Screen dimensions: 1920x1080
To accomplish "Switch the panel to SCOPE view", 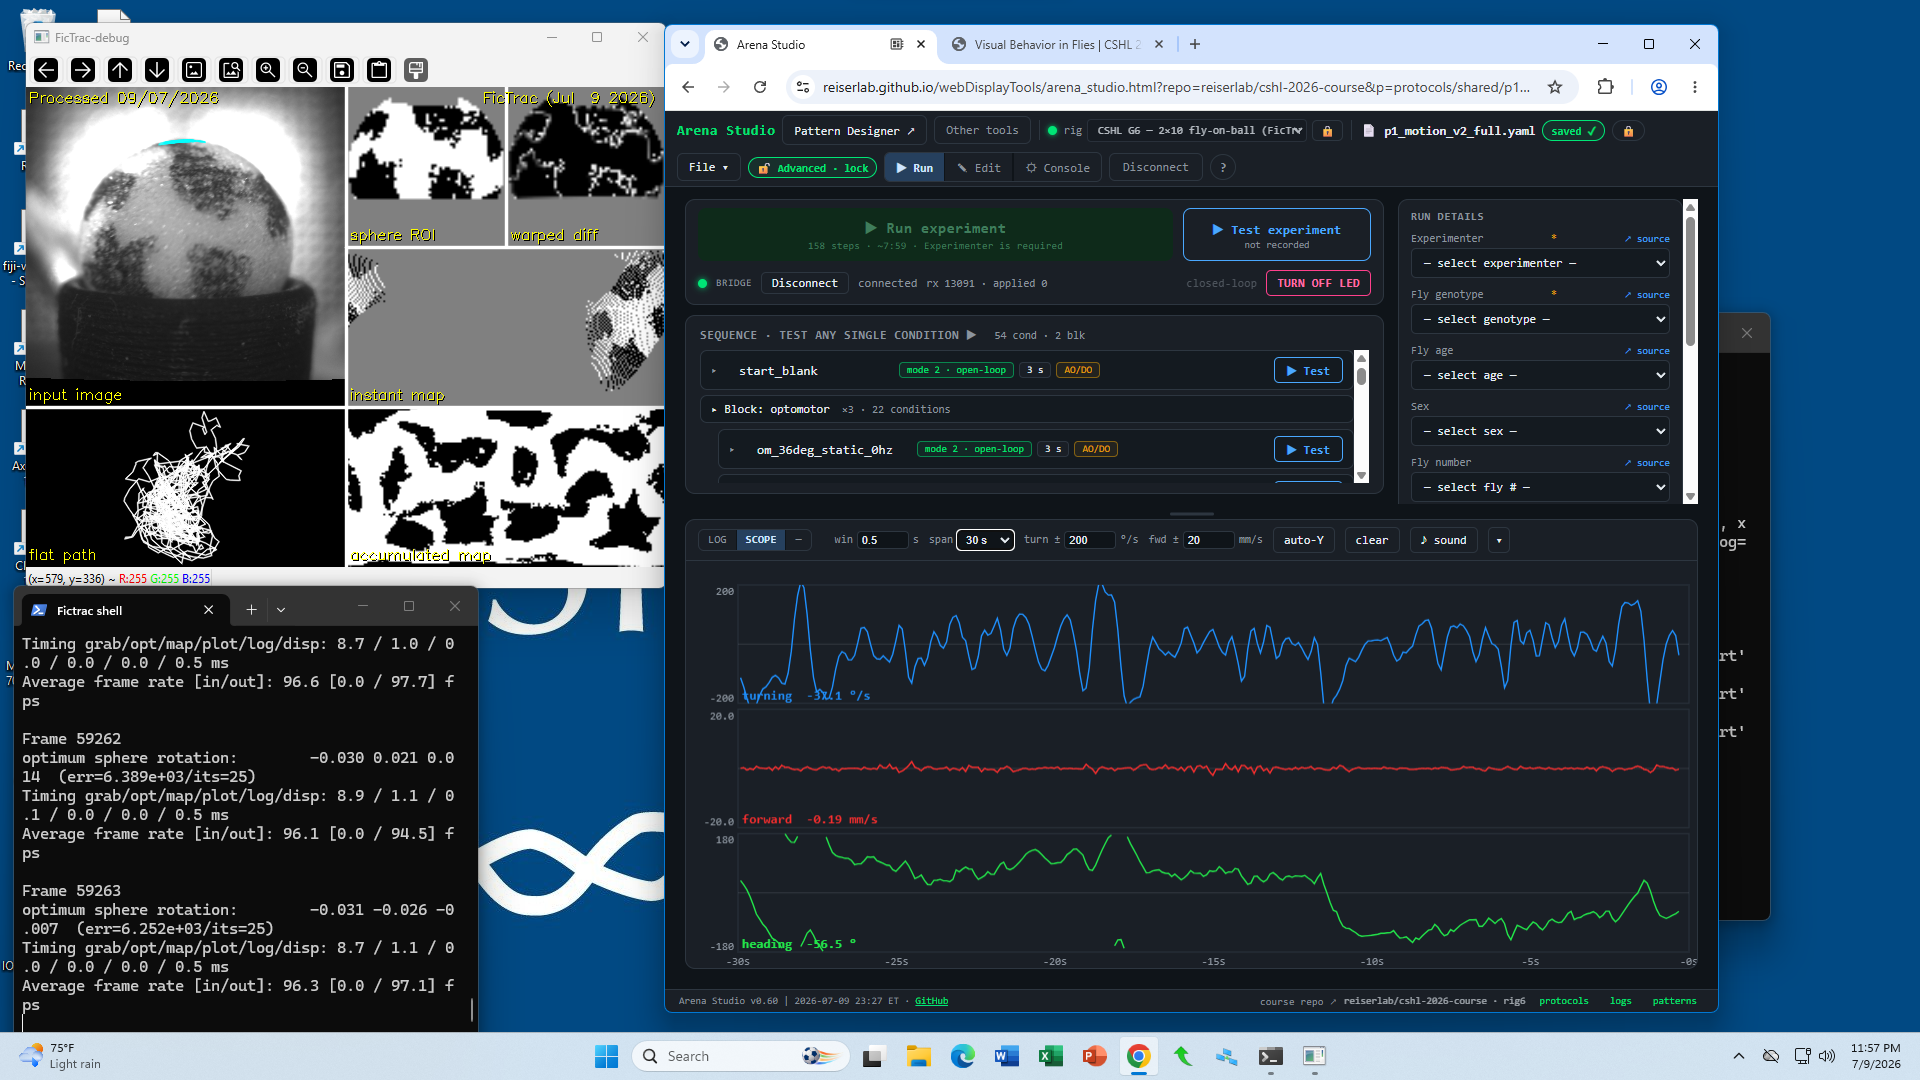I will (761, 540).
